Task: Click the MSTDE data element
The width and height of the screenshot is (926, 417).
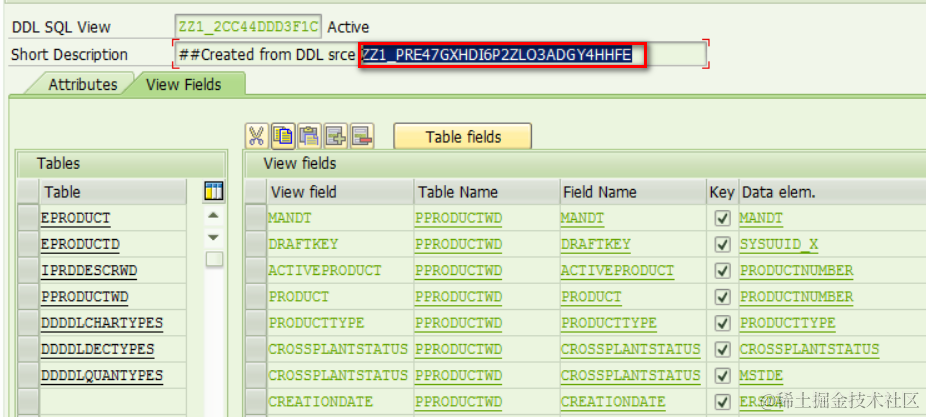Action: [761, 376]
